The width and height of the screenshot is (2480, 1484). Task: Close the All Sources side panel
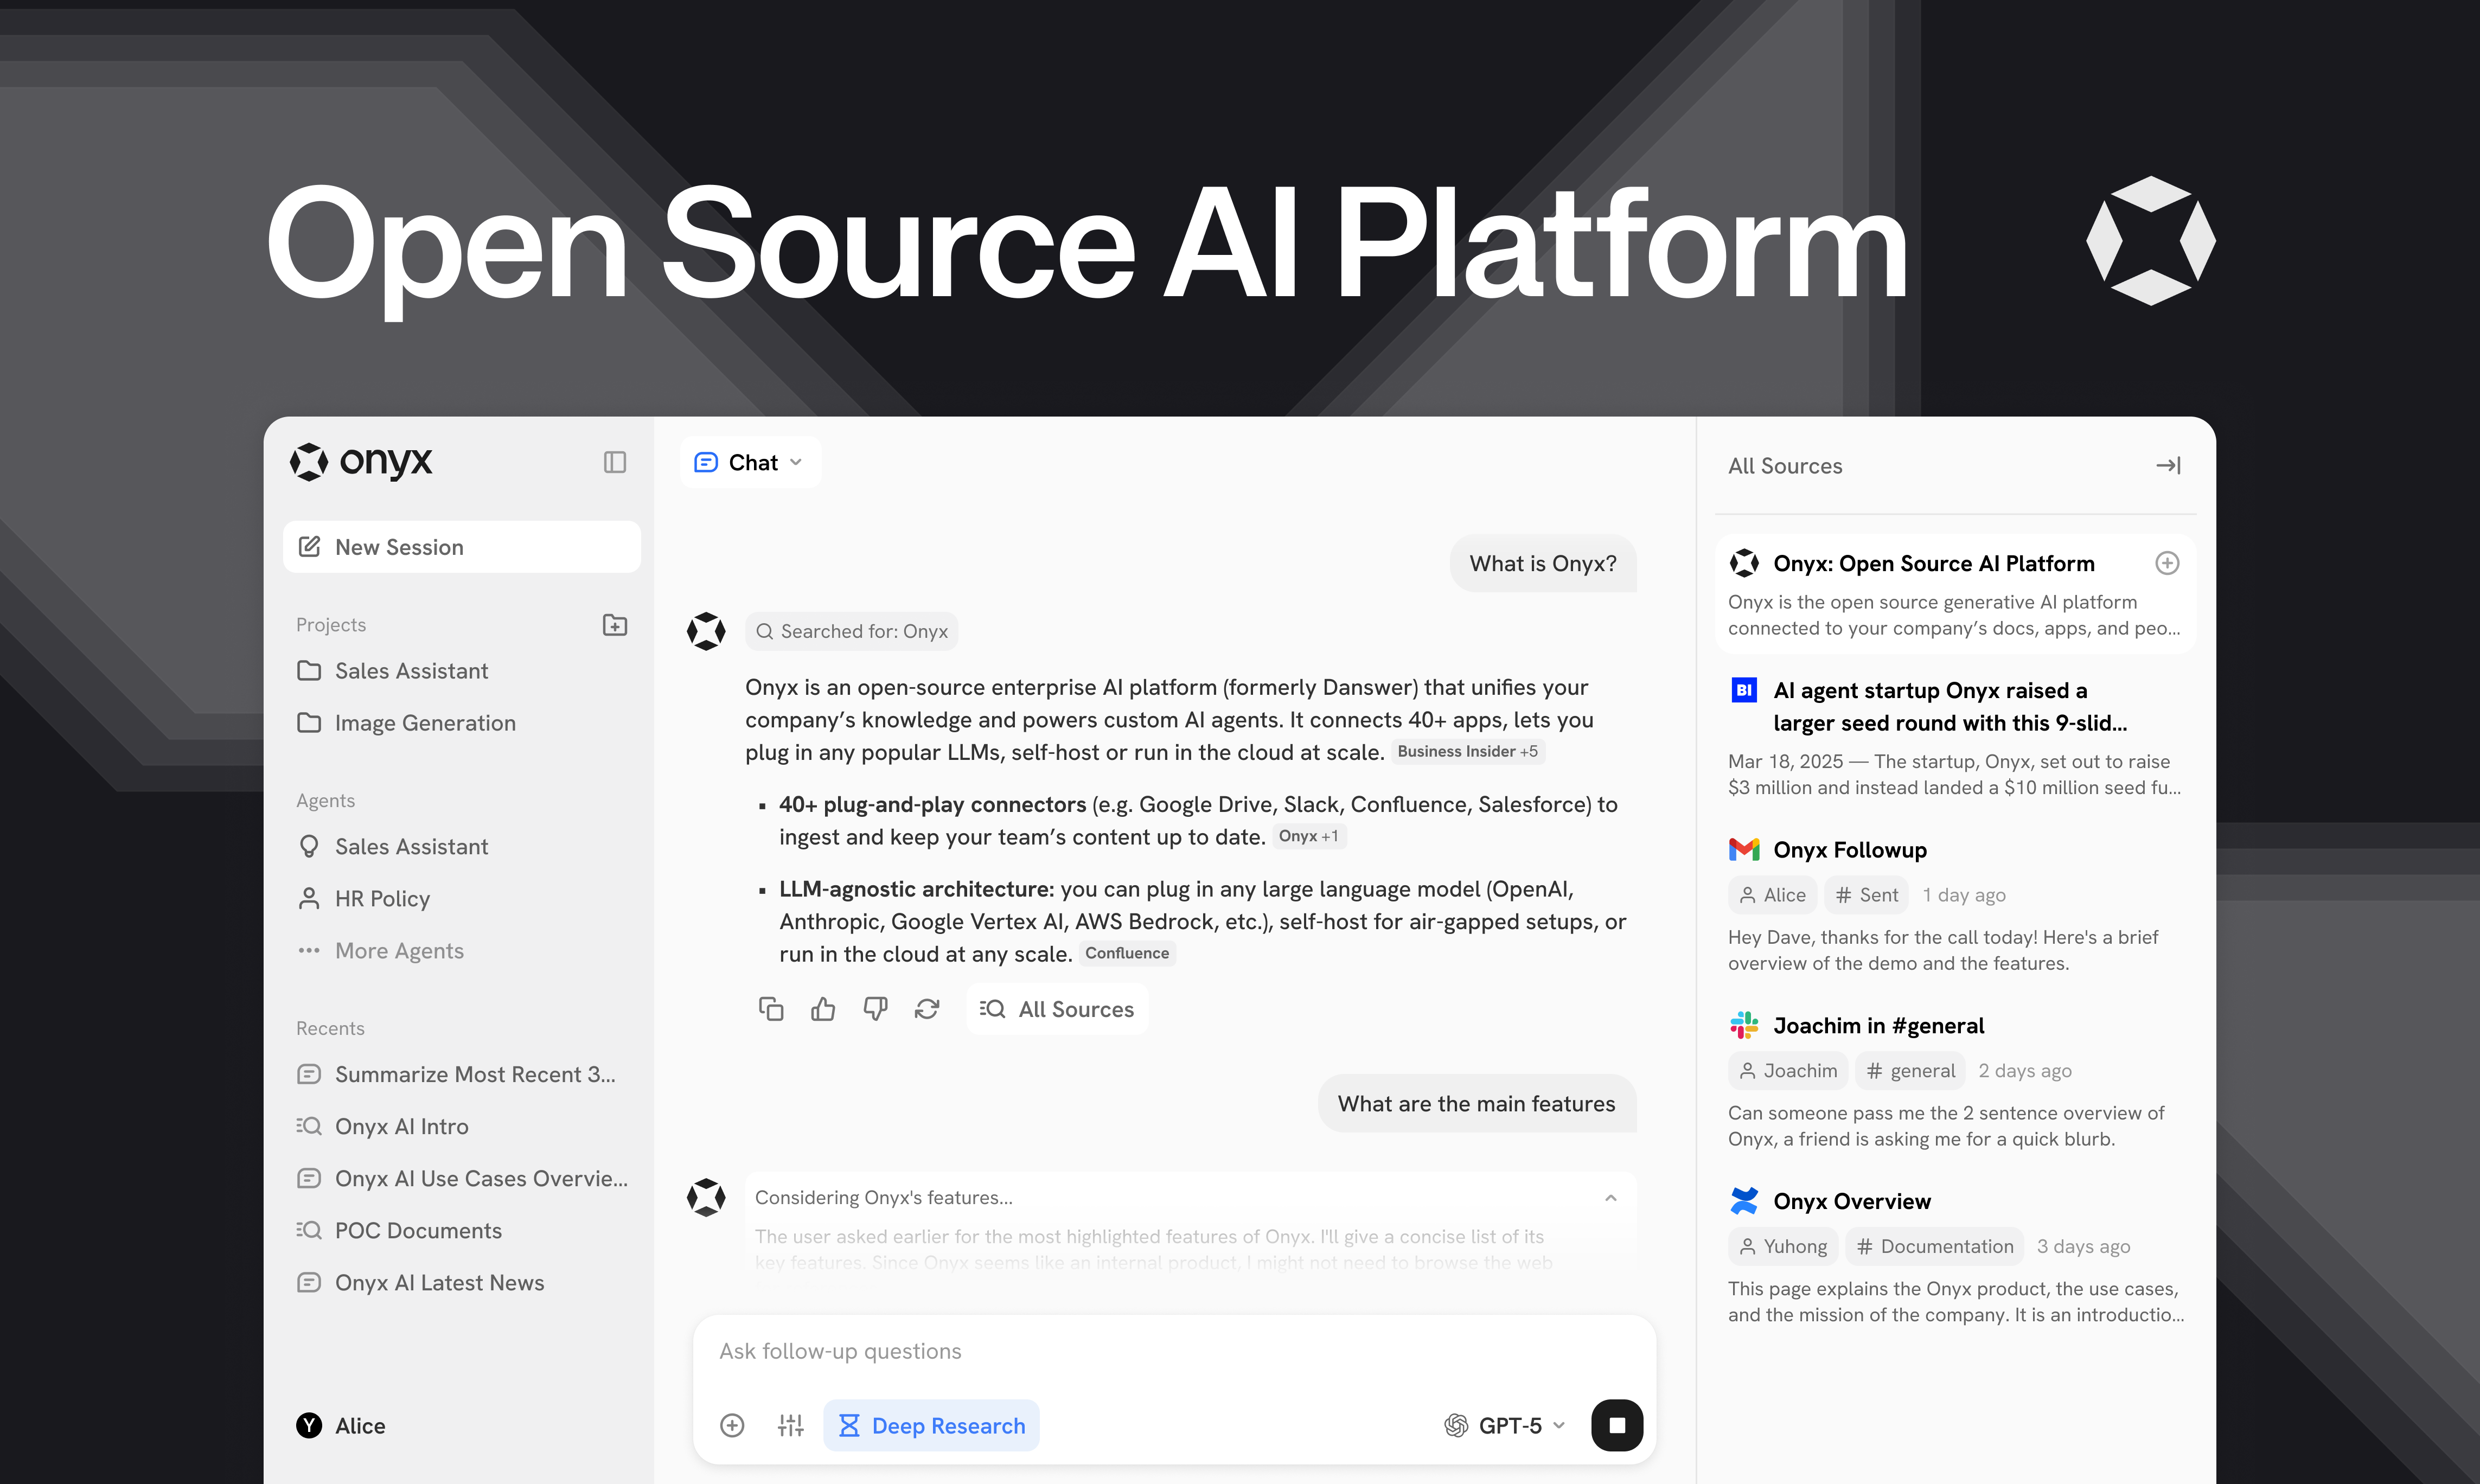click(2167, 466)
